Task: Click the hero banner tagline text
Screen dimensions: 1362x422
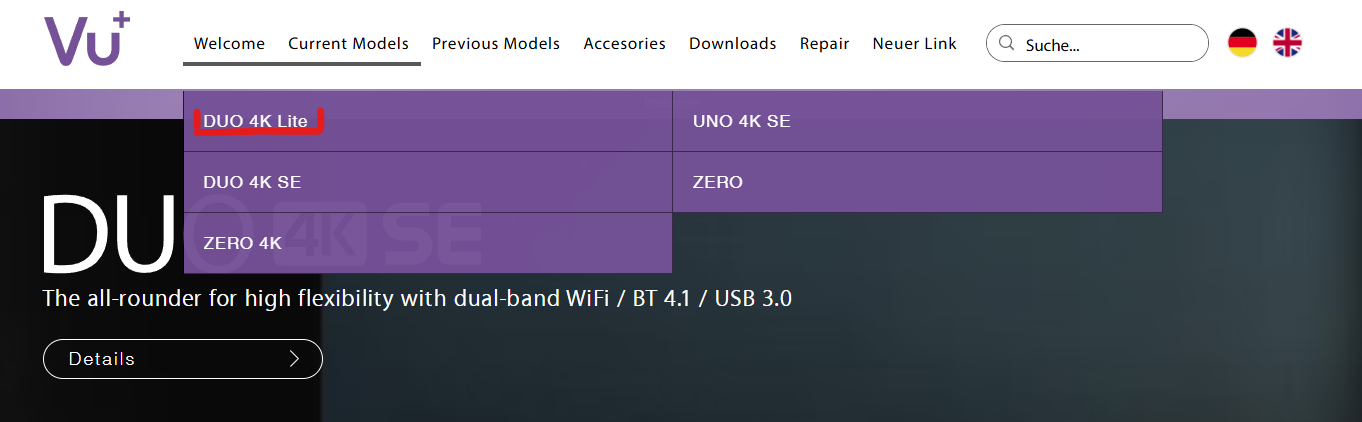Action: (x=417, y=298)
